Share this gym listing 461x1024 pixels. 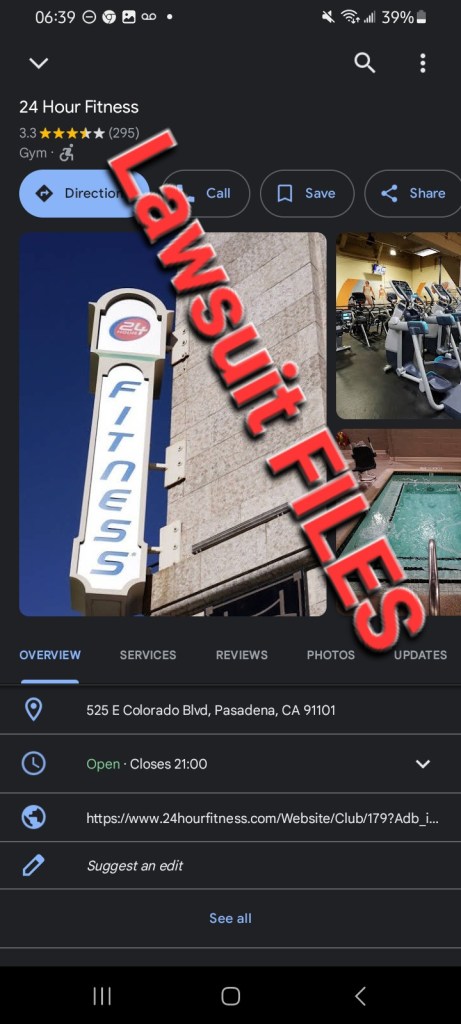(413, 193)
